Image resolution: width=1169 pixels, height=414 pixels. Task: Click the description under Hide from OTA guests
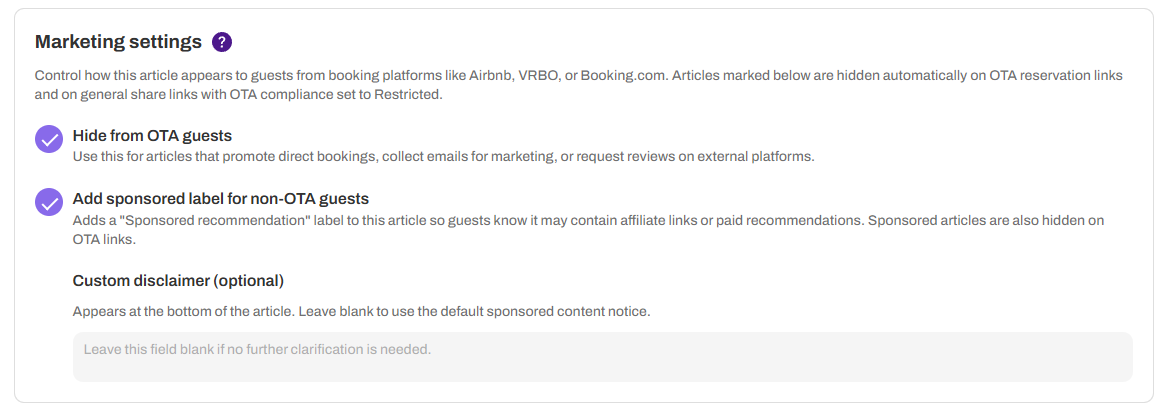[x=444, y=157]
